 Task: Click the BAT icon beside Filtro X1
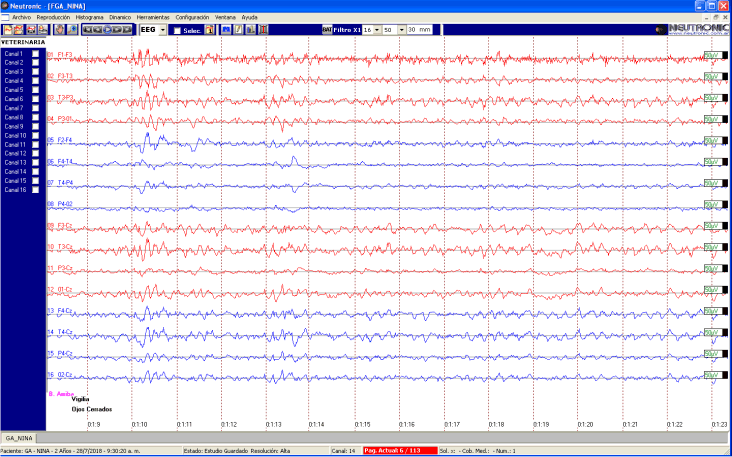[x=327, y=30]
